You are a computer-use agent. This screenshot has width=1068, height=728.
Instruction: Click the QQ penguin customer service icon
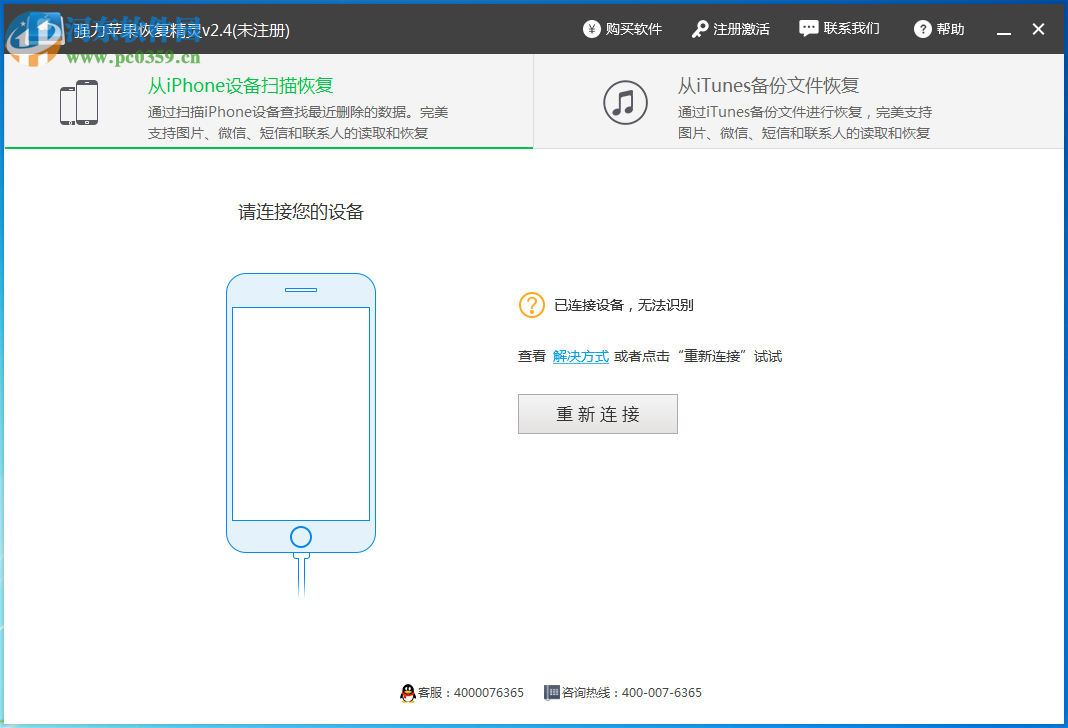click(x=408, y=692)
